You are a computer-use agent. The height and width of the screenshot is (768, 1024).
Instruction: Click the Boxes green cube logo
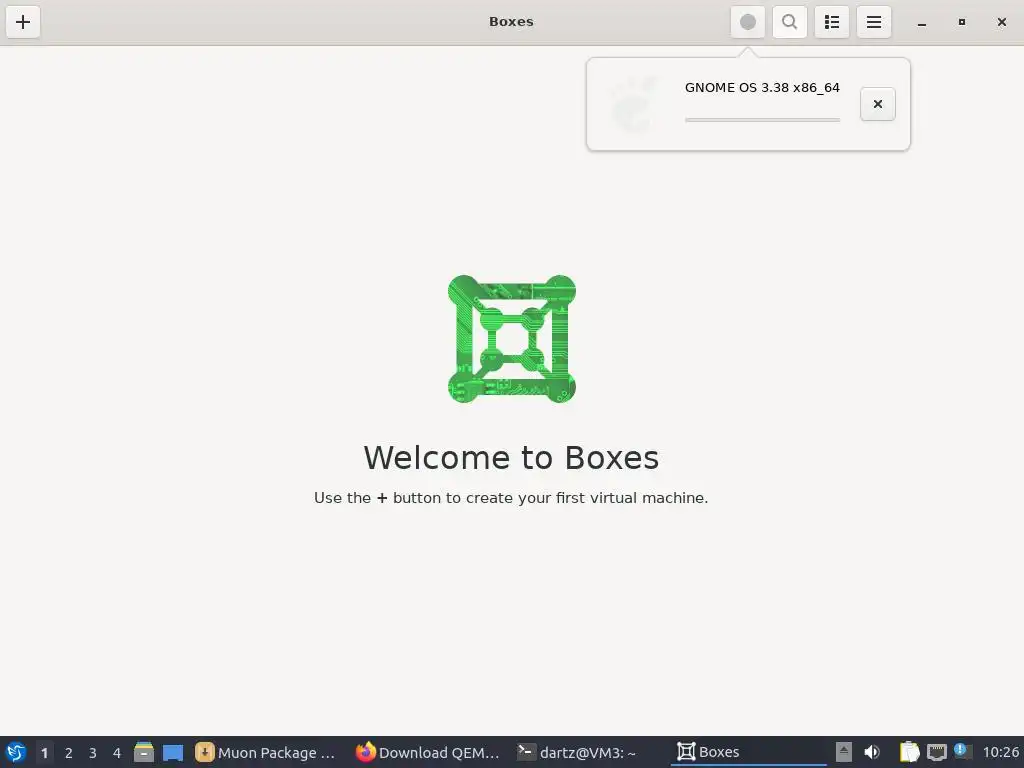coord(512,339)
